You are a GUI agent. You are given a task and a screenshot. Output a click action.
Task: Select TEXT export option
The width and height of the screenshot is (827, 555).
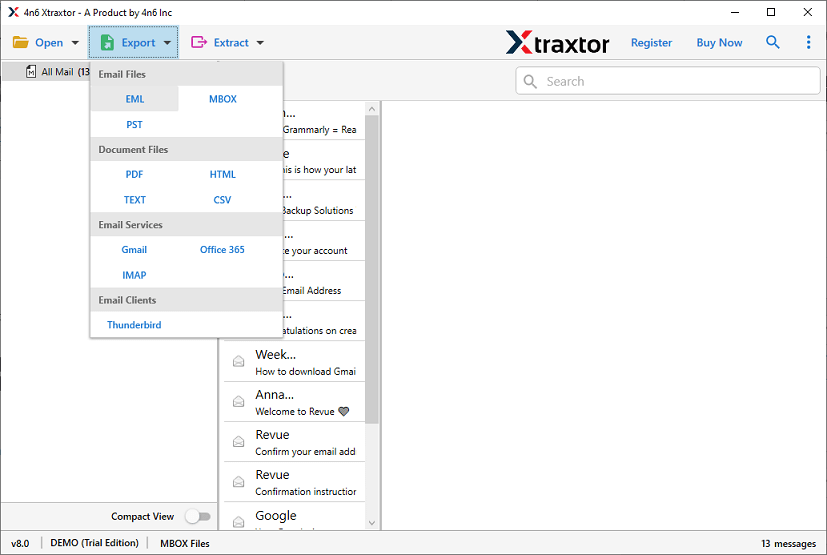coord(134,200)
